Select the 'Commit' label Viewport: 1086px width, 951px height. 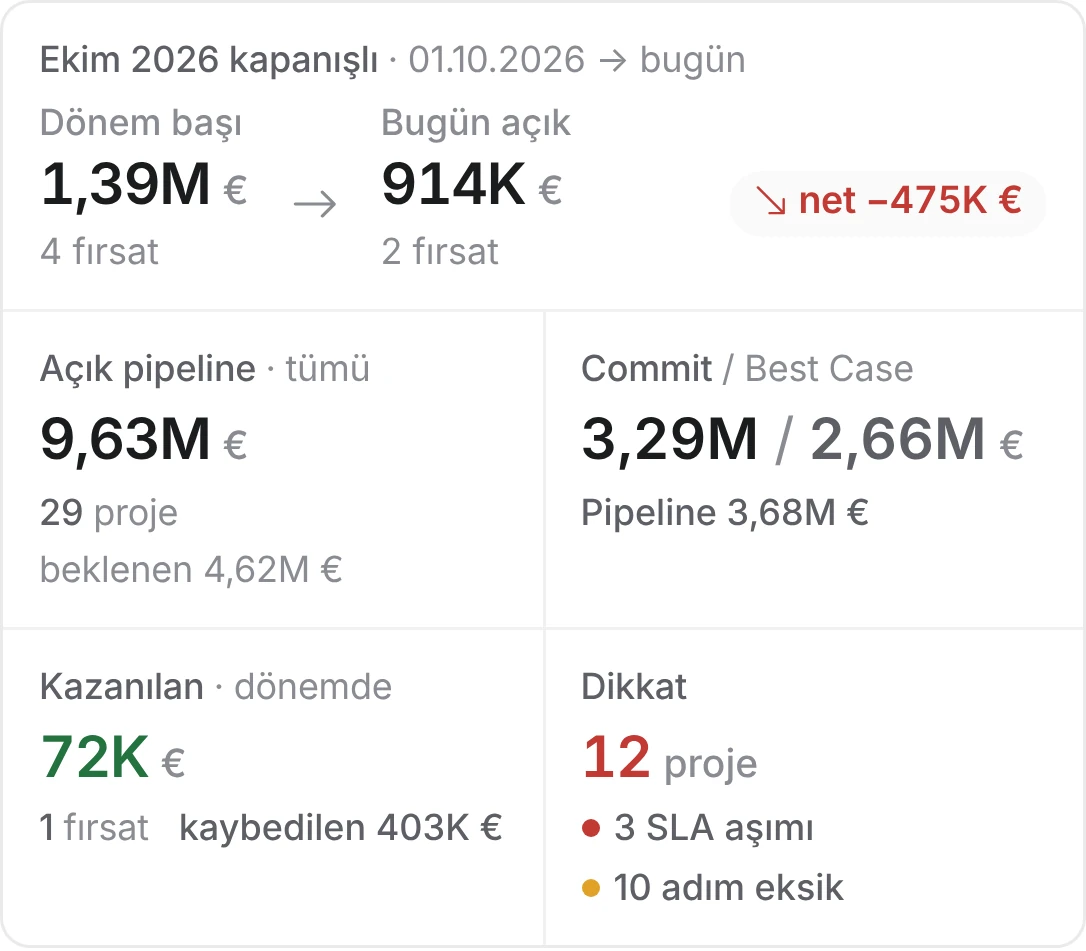646,368
